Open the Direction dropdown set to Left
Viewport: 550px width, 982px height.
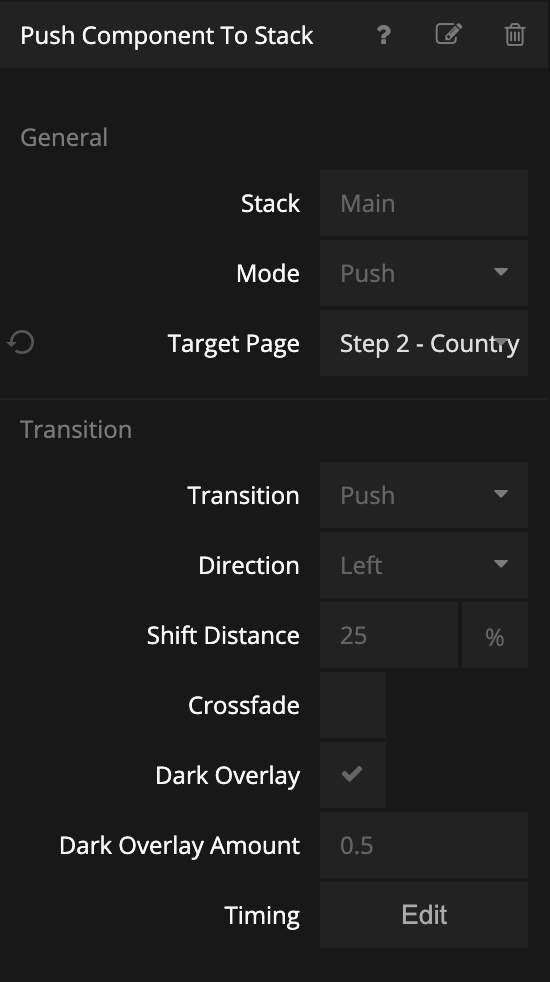click(x=424, y=565)
